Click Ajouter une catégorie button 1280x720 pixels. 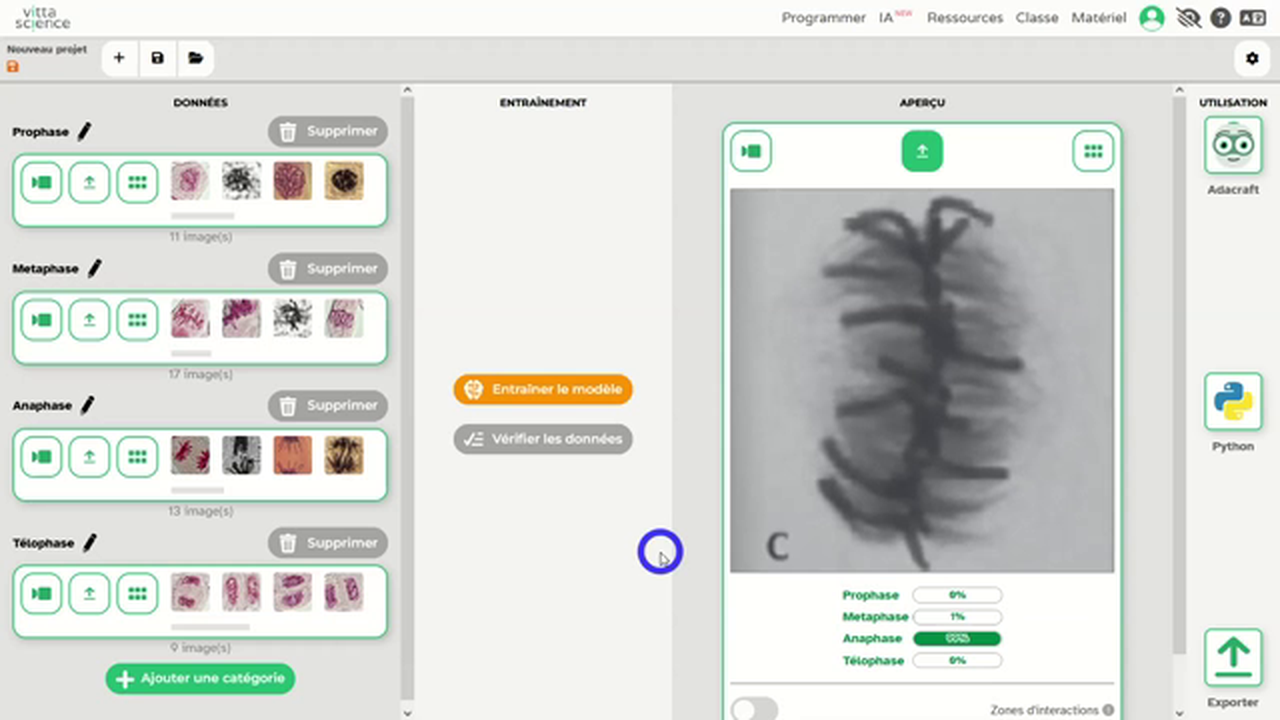coord(200,679)
